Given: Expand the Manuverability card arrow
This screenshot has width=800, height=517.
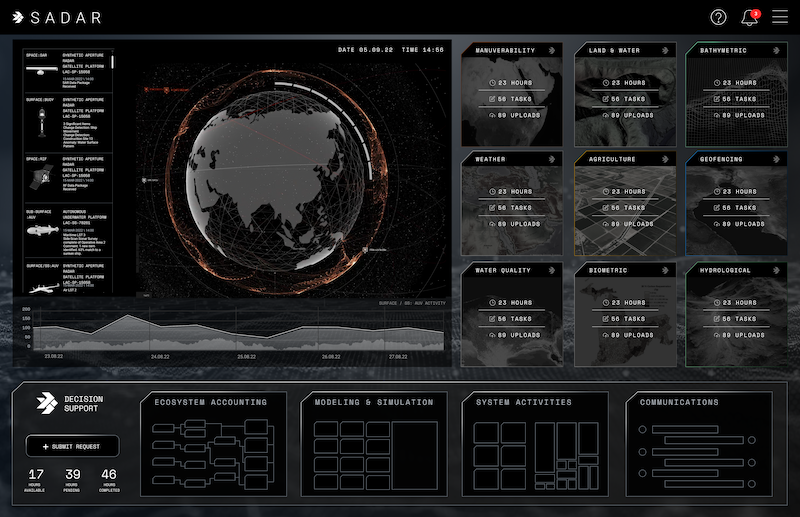Looking at the screenshot, I should point(552,51).
